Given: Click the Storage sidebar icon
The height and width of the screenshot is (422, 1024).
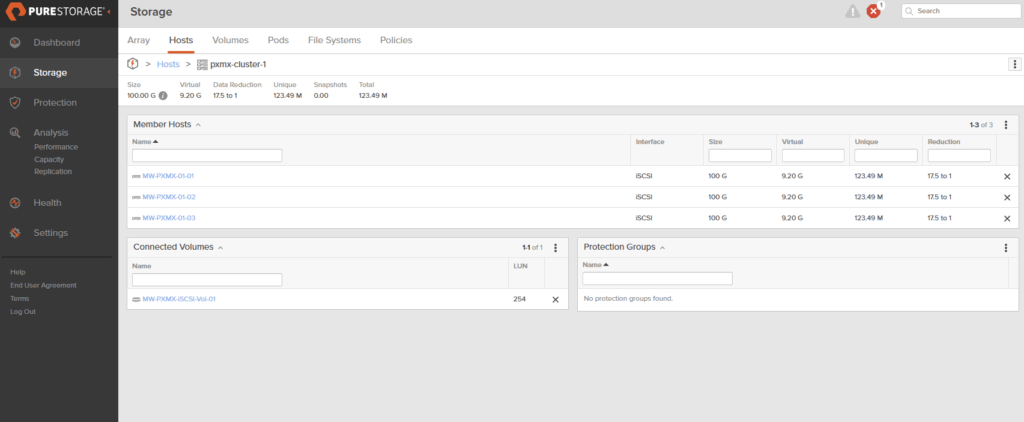Looking at the screenshot, I should point(15,73).
